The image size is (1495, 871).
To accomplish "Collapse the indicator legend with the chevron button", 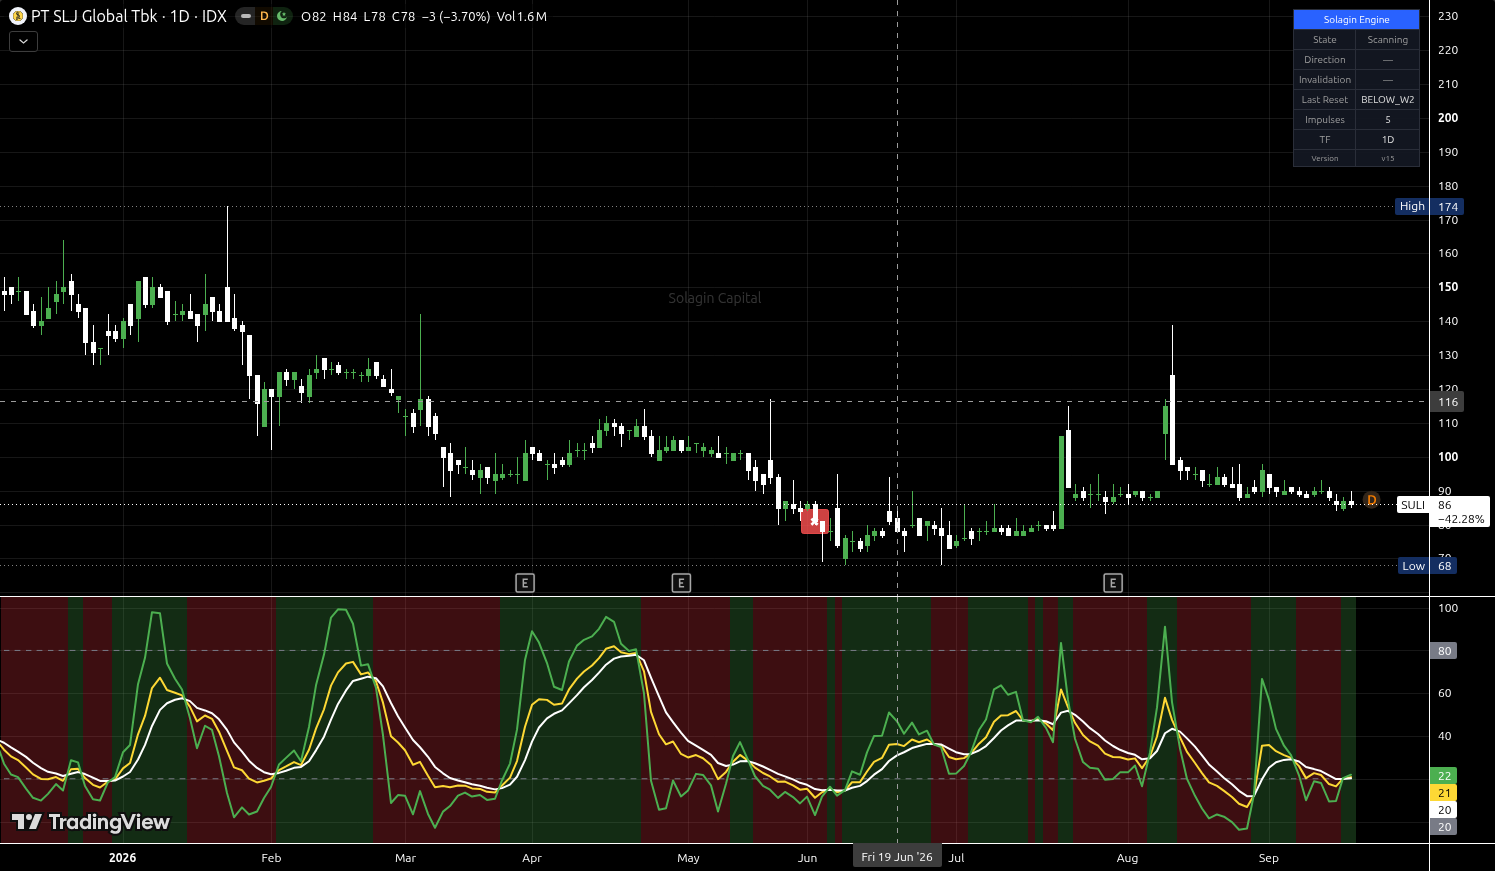I will pos(23,41).
